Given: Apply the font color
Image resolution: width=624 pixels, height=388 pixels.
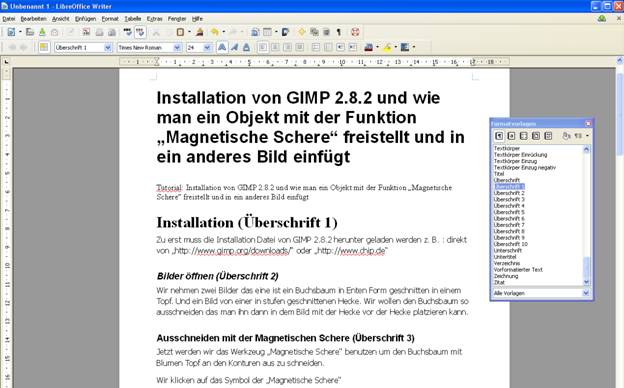Looking at the screenshot, I should click(369, 47).
